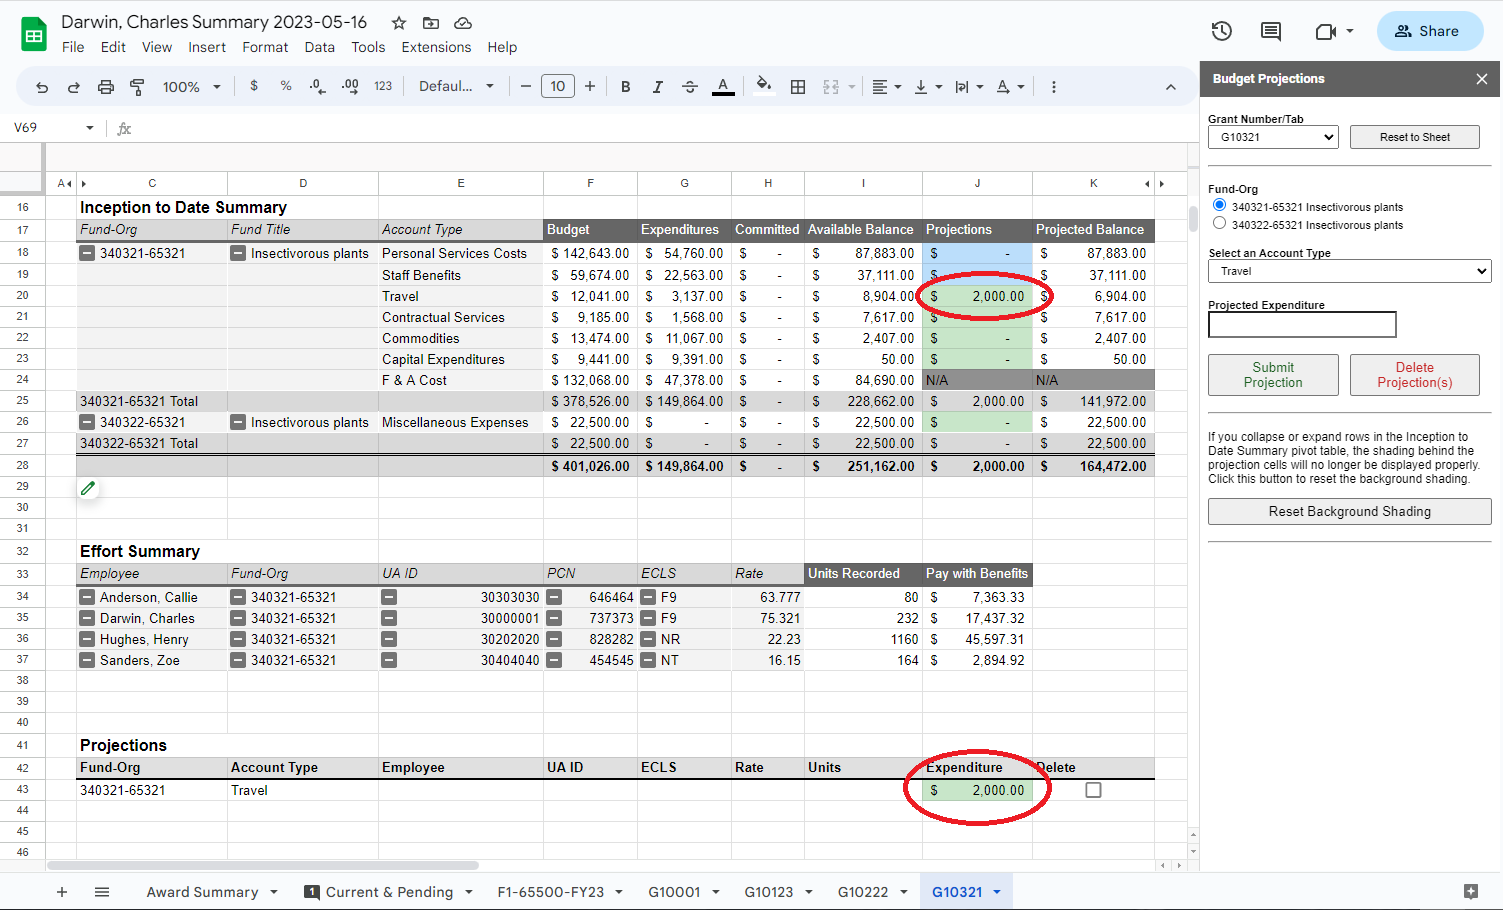Star this spreadsheet document
The image size is (1503, 910).
(399, 23)
